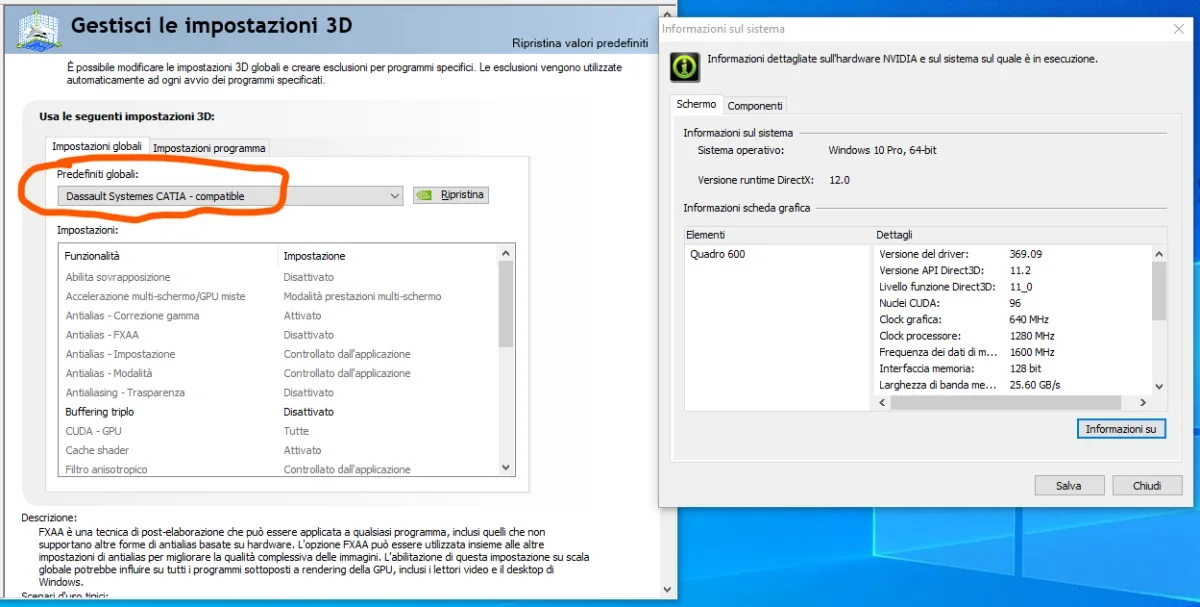Screen dimensions: 1200x607
Task: Select the Buffering triplo setting row
Action: coord(278,412)
